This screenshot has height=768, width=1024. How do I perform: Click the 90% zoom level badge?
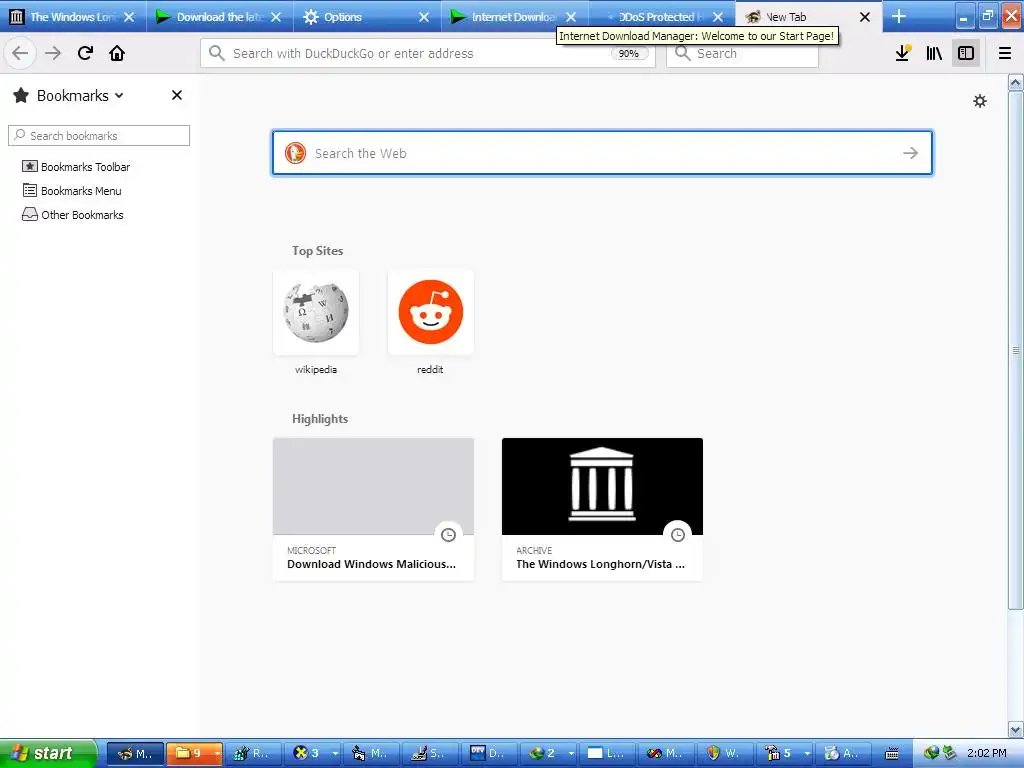[x=628, y=54]
